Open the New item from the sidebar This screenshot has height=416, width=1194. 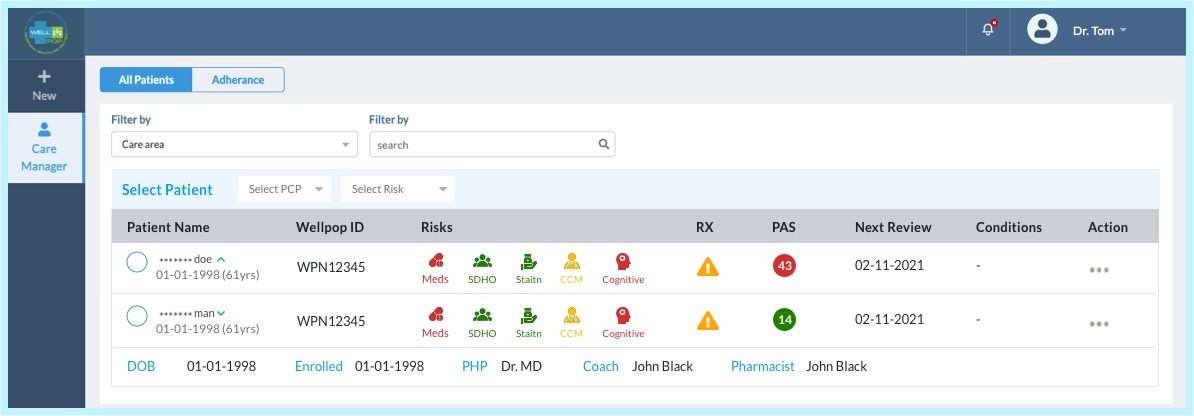coord(44,85)
